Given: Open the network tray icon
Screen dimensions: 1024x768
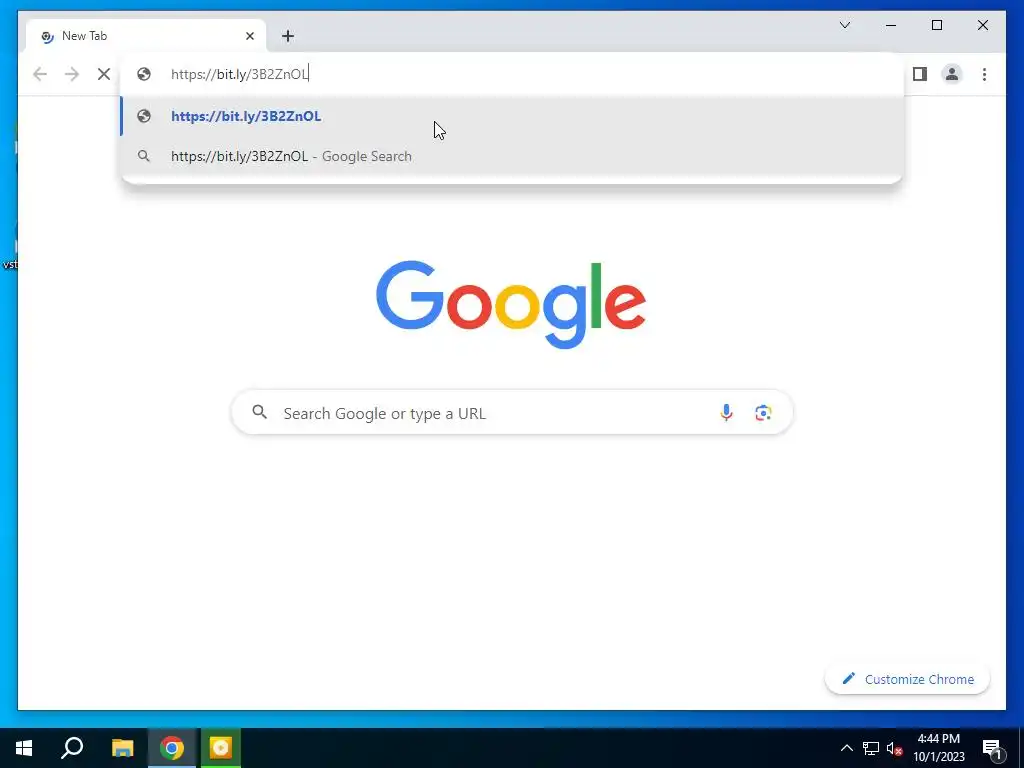Looking at the screenshot, I should [871, 748].
